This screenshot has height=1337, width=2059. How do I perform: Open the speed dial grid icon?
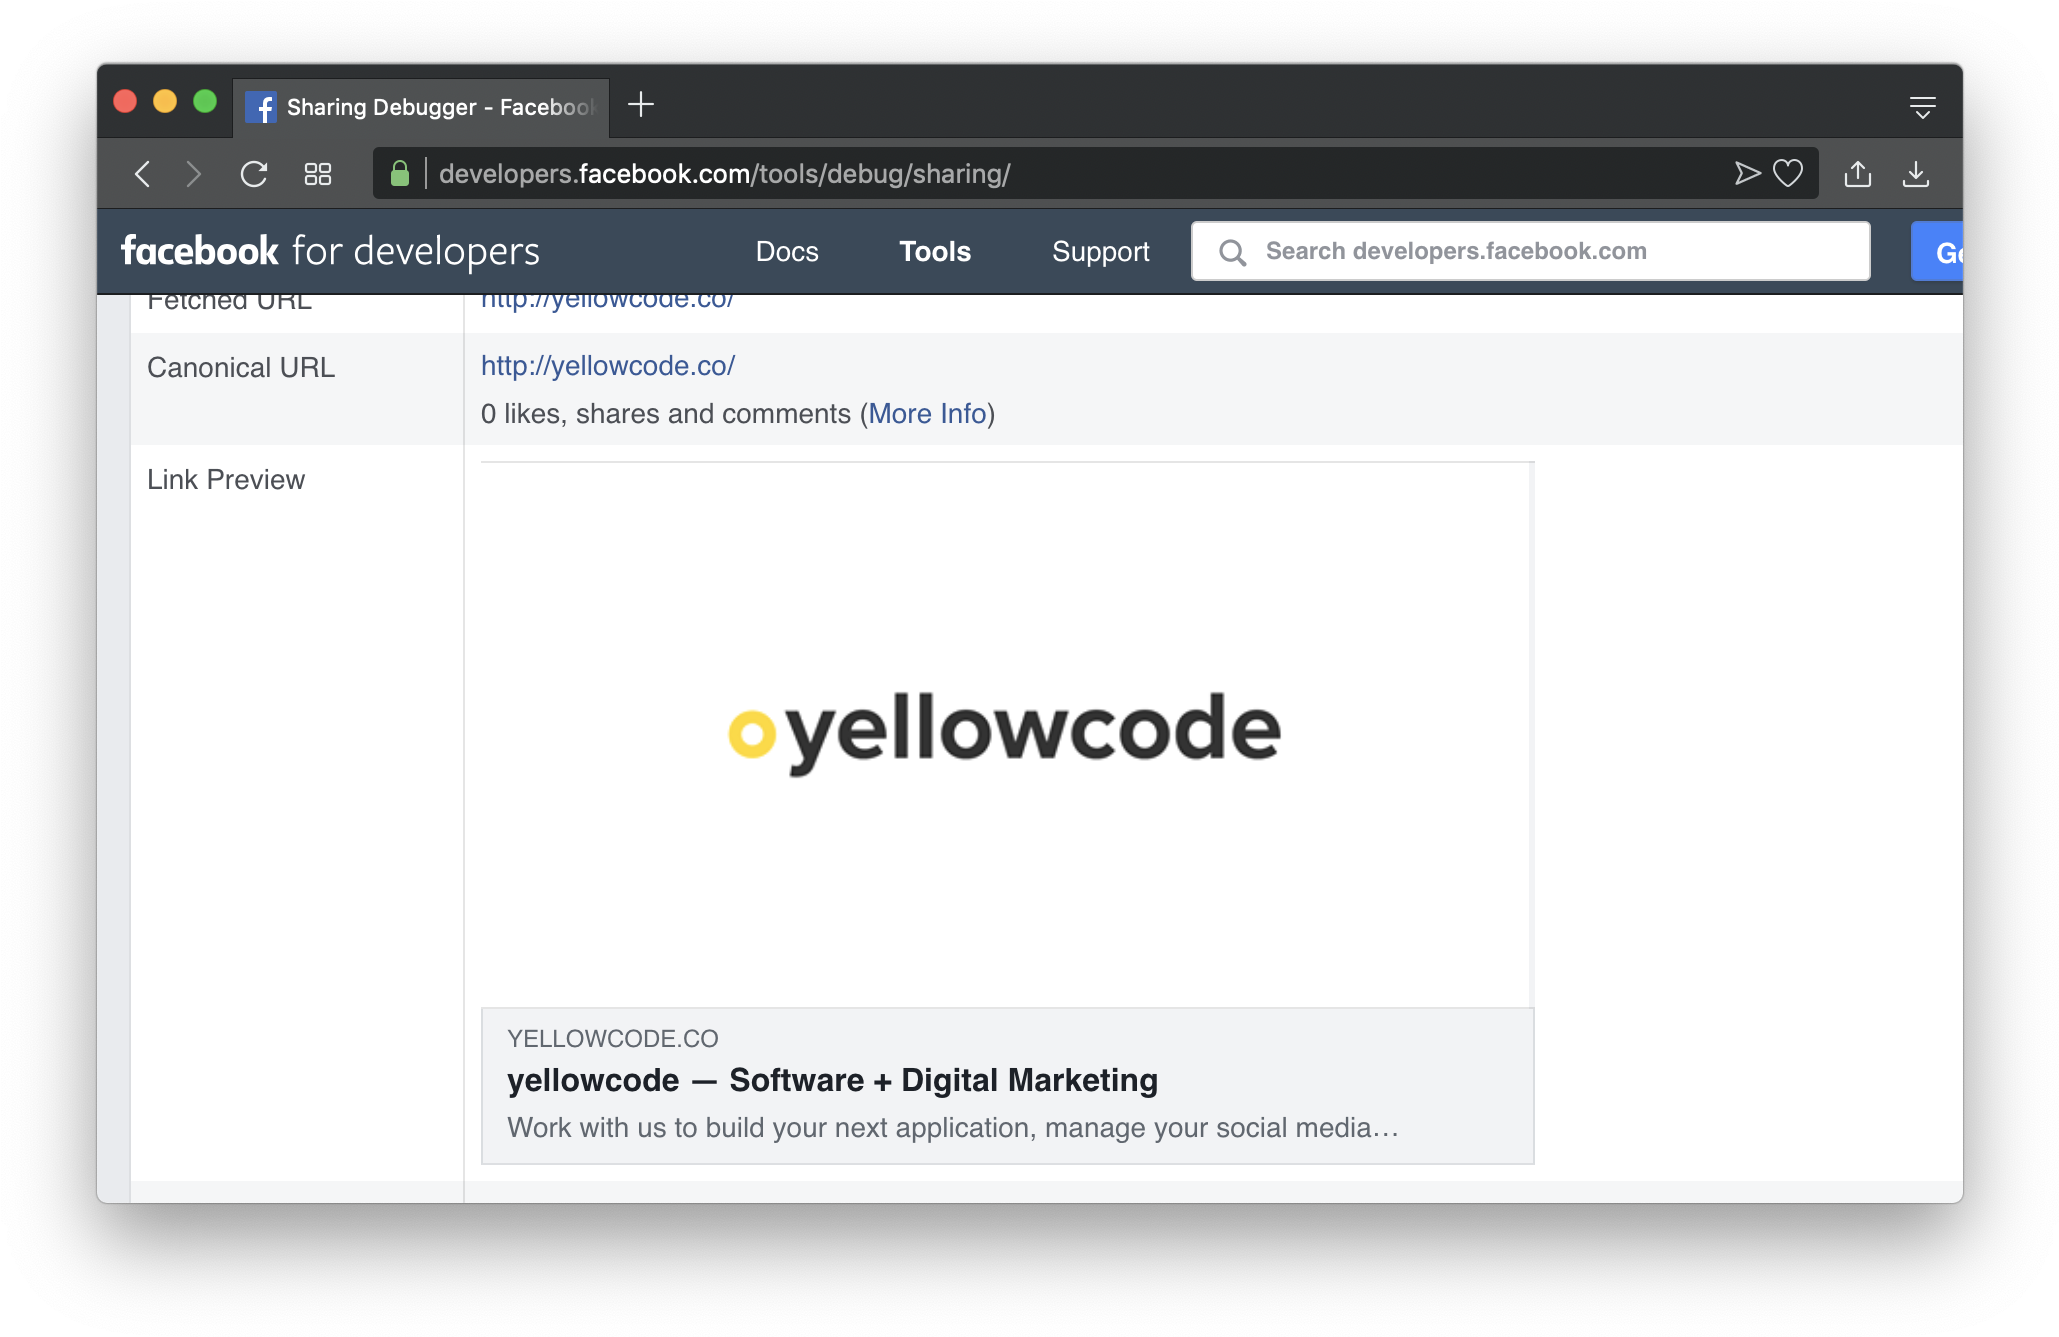point(318,174)
